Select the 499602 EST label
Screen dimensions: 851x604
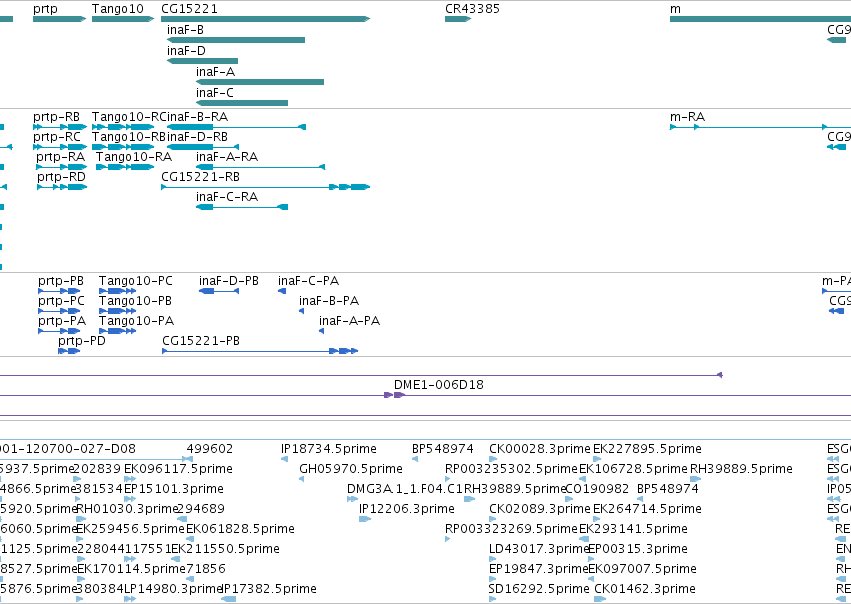pyautogui.click(x=210, y=449)
